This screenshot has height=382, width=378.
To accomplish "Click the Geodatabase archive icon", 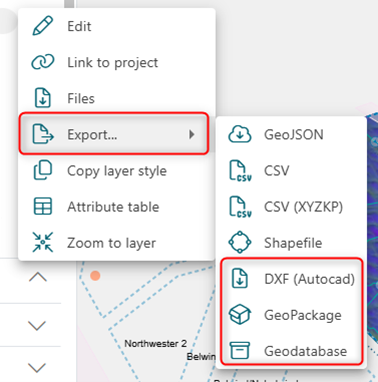I will coord(240,350).
